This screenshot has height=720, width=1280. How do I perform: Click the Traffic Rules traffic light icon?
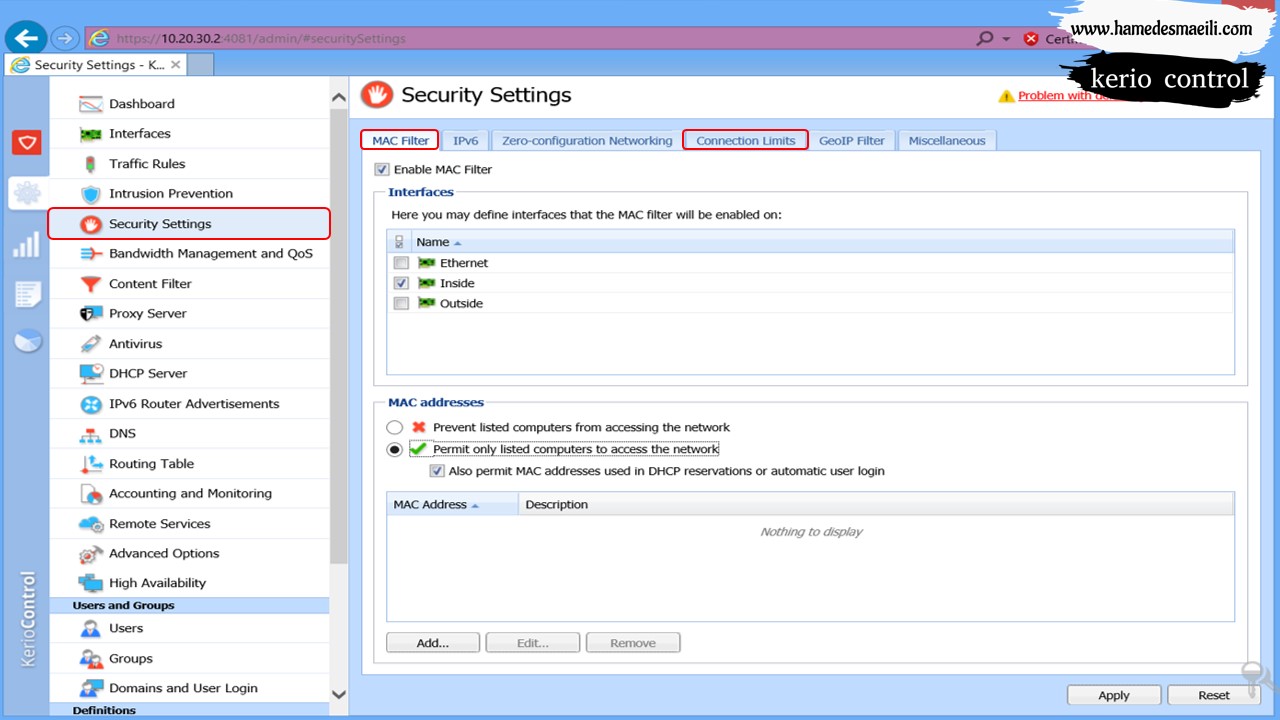pyautogui.click(x=91, y=164)
